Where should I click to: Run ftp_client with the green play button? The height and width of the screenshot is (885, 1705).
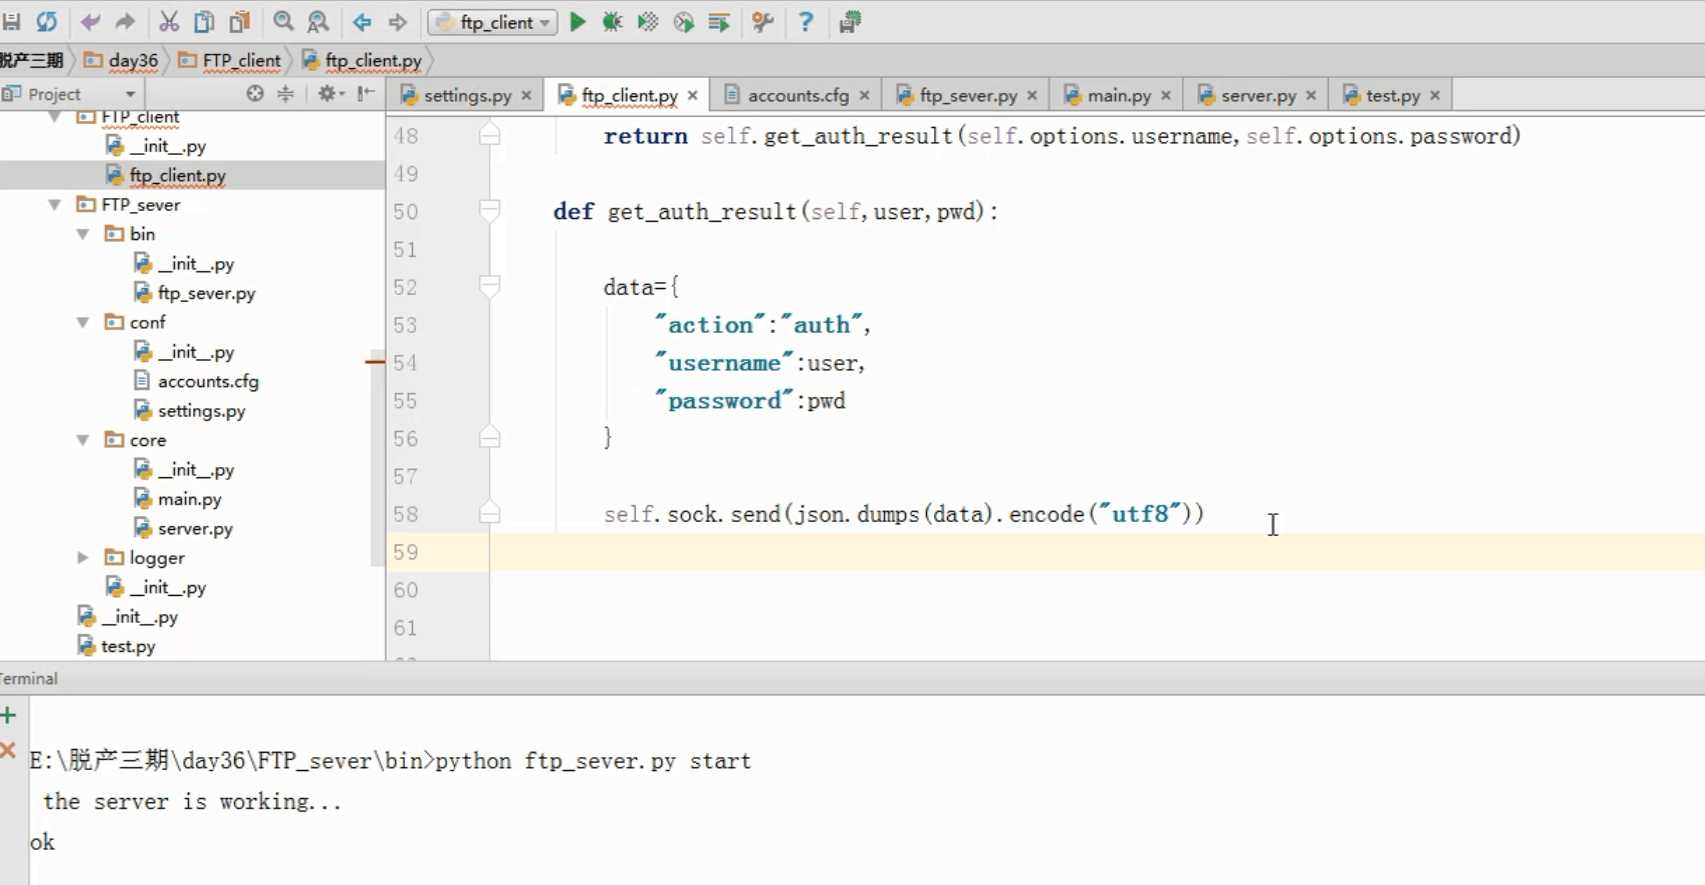tap(578, 21)
